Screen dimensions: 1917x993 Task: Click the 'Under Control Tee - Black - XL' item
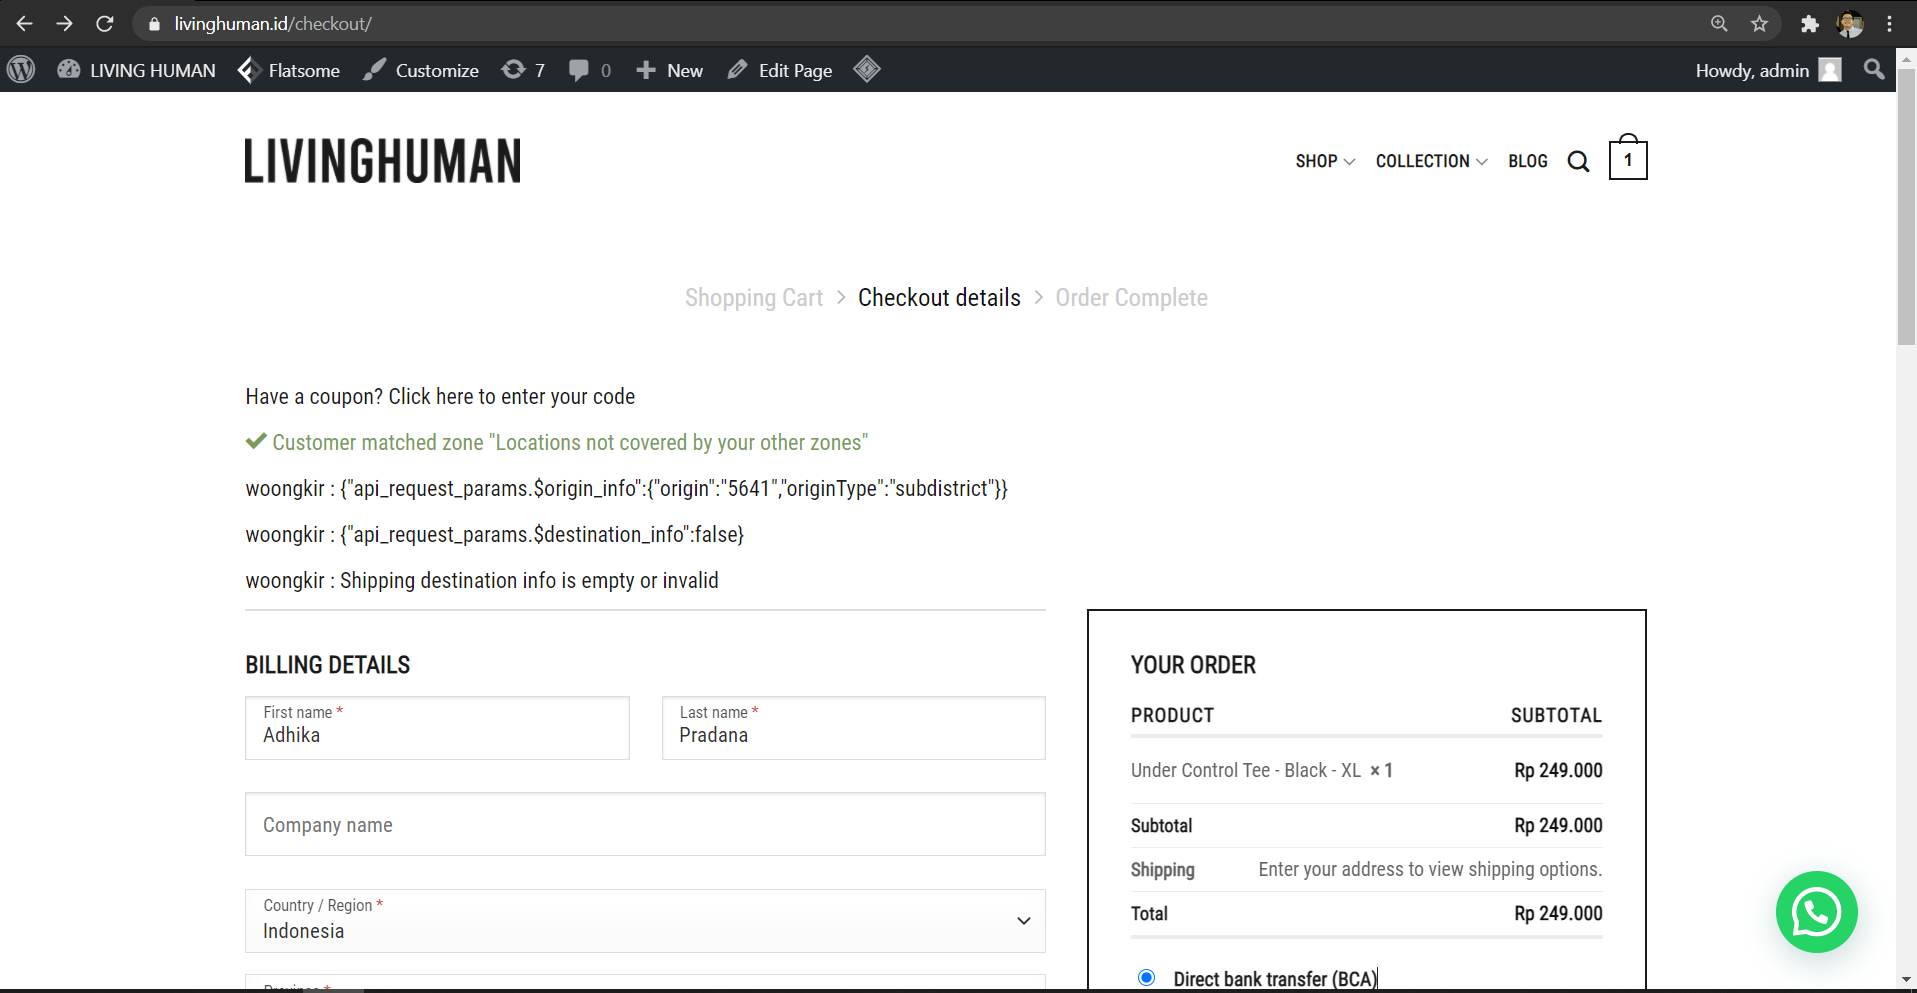pos(1246,770)
